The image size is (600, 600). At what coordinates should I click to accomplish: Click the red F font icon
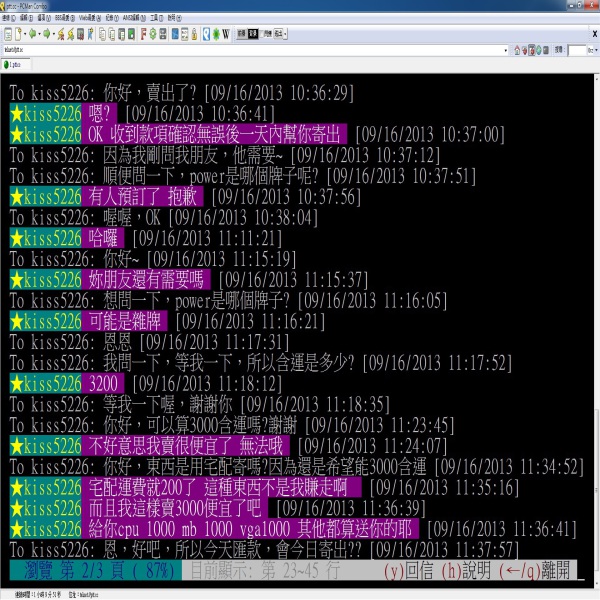(x=143, y=34)
